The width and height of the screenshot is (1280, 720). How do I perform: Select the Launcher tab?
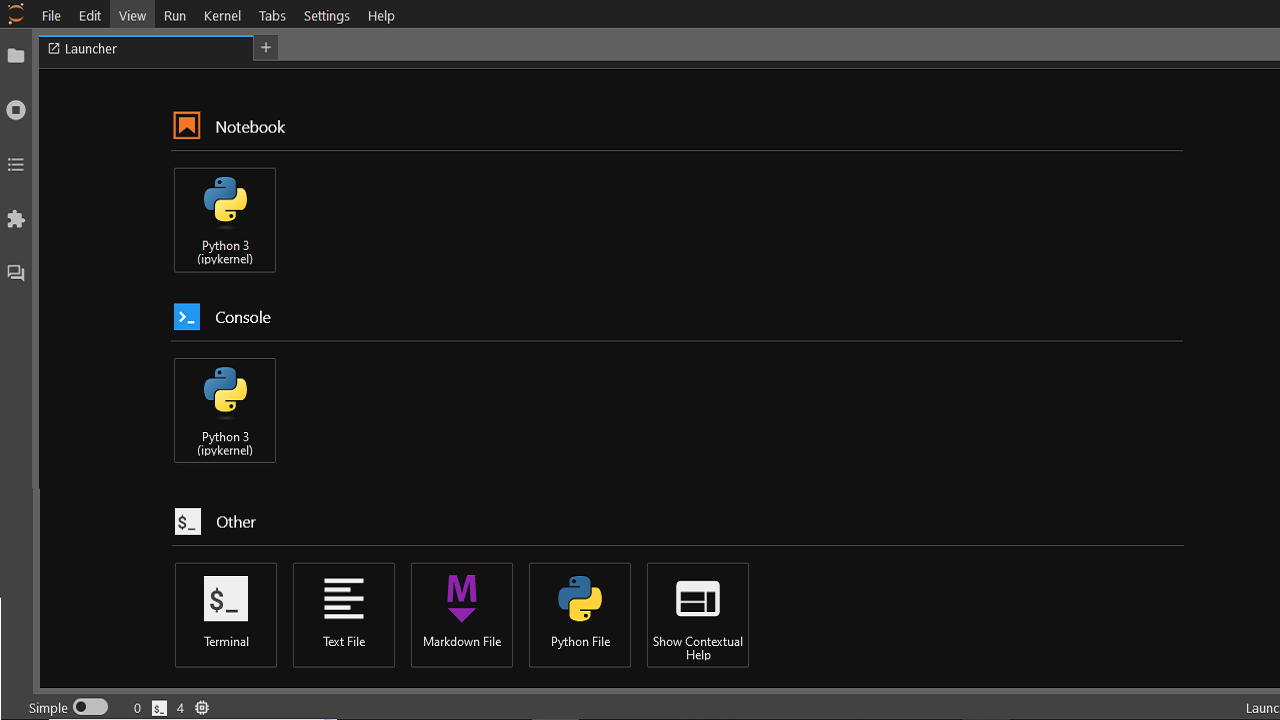click(146, 48)
